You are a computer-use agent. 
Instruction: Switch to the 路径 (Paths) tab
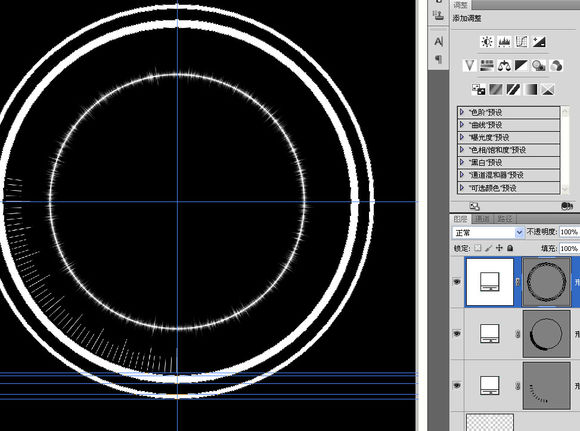pos(505,219)
